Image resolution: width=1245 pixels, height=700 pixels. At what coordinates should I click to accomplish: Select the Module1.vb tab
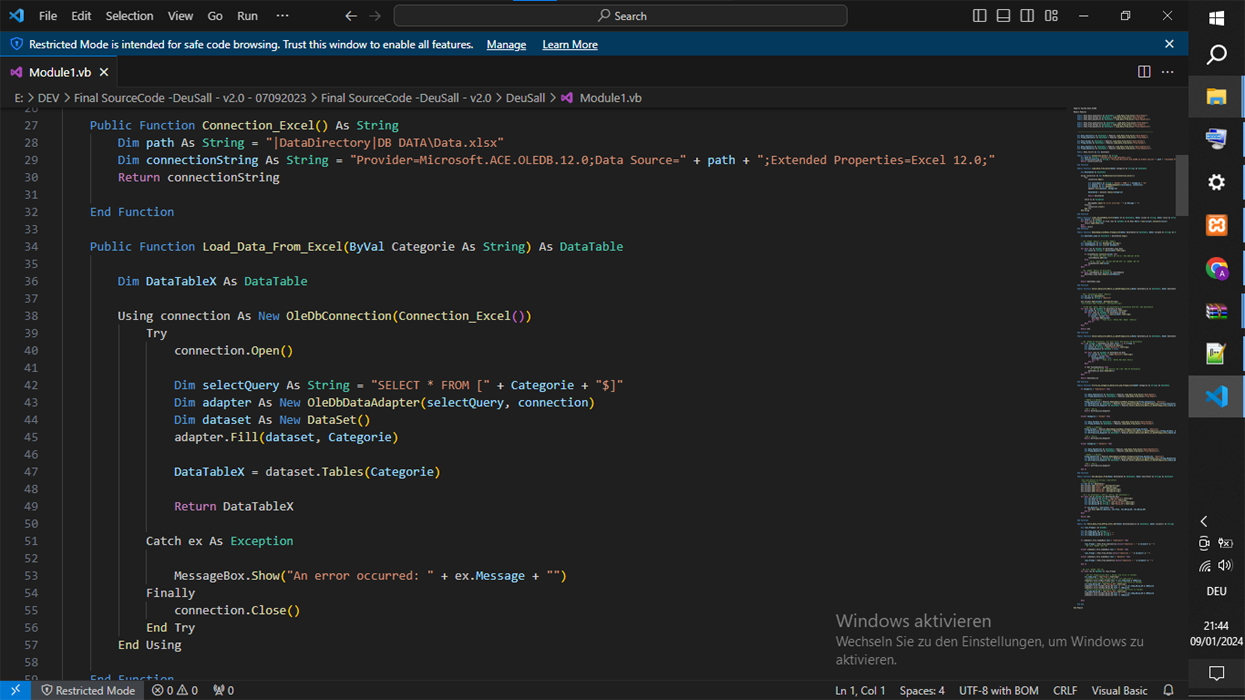click(x=59, y=72)
